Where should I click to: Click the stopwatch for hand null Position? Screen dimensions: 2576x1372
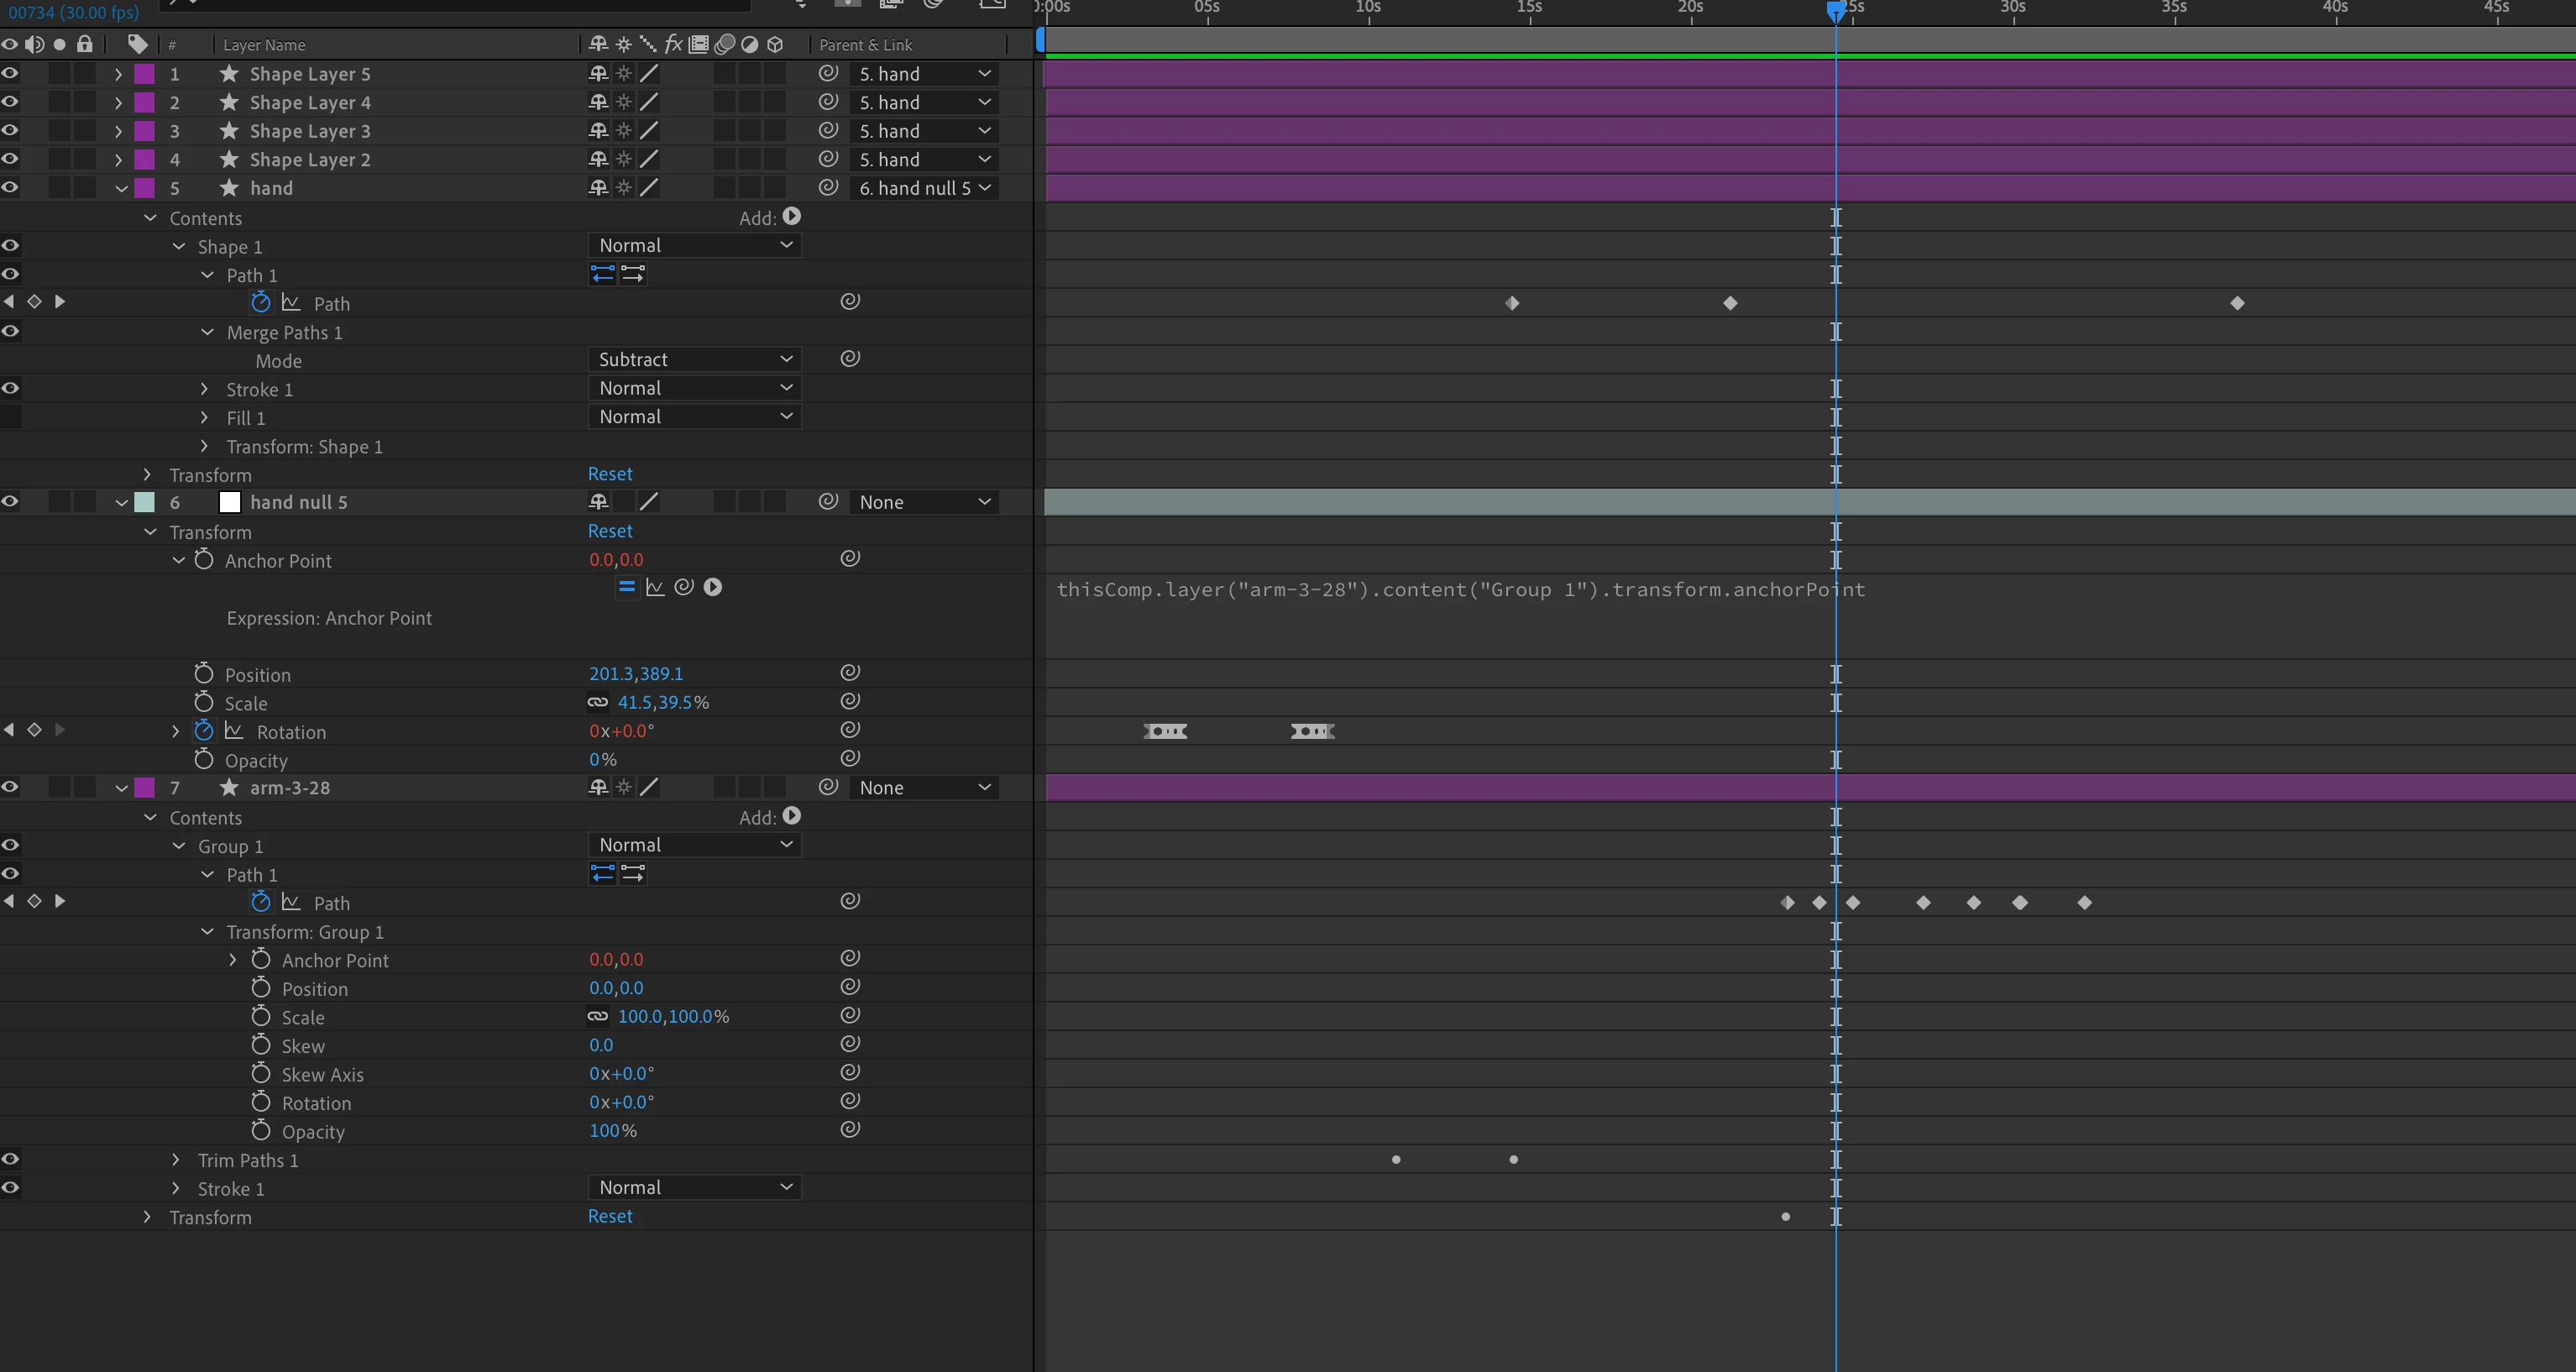204,674
